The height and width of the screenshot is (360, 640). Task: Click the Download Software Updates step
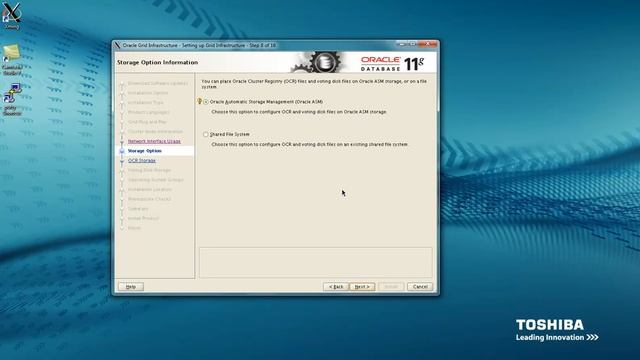(158, 83)
